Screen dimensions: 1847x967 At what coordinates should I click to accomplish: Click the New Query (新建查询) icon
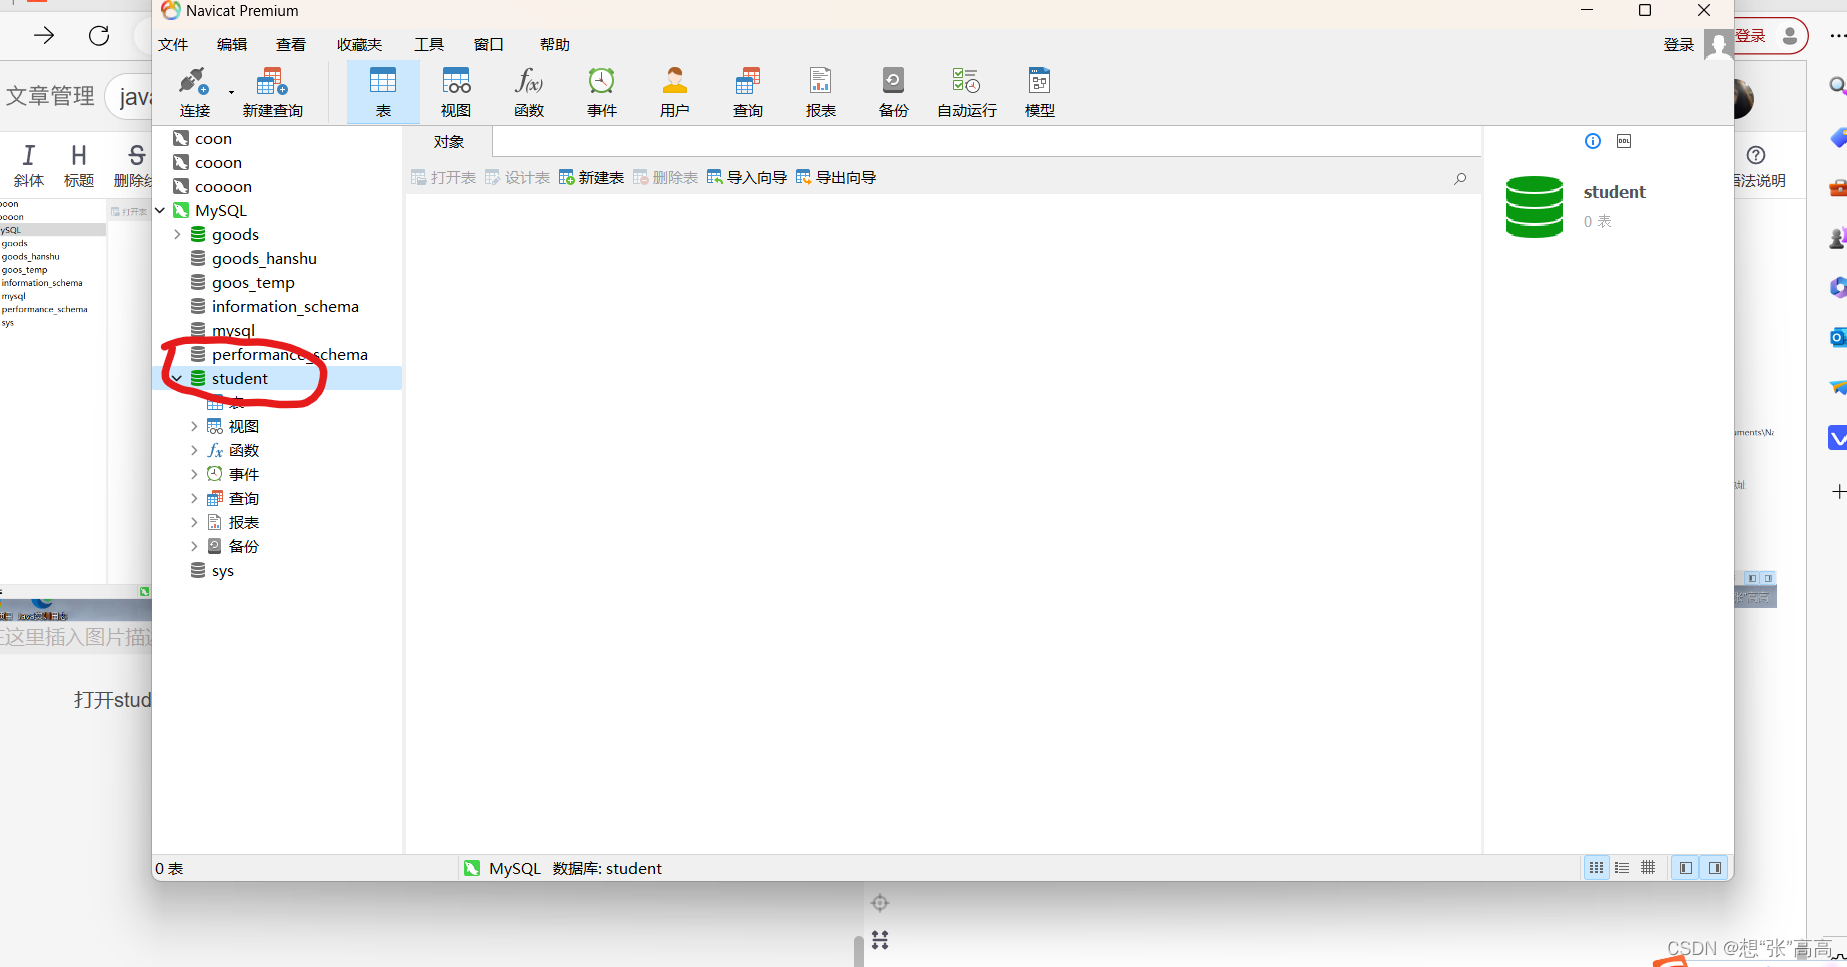click(272, 92)
